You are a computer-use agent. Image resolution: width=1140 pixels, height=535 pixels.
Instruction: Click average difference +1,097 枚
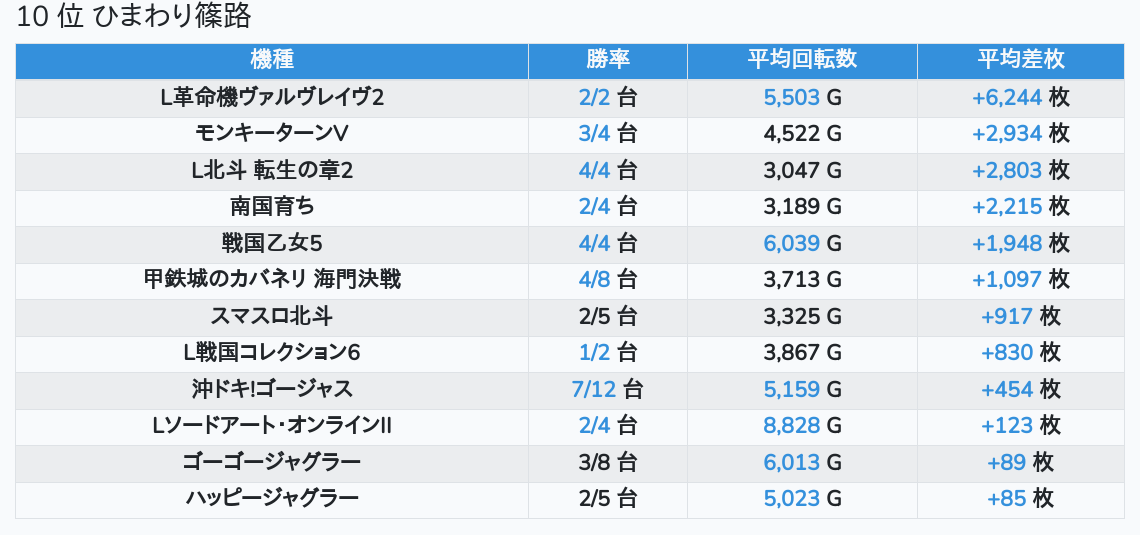(x=1021, y=280)
